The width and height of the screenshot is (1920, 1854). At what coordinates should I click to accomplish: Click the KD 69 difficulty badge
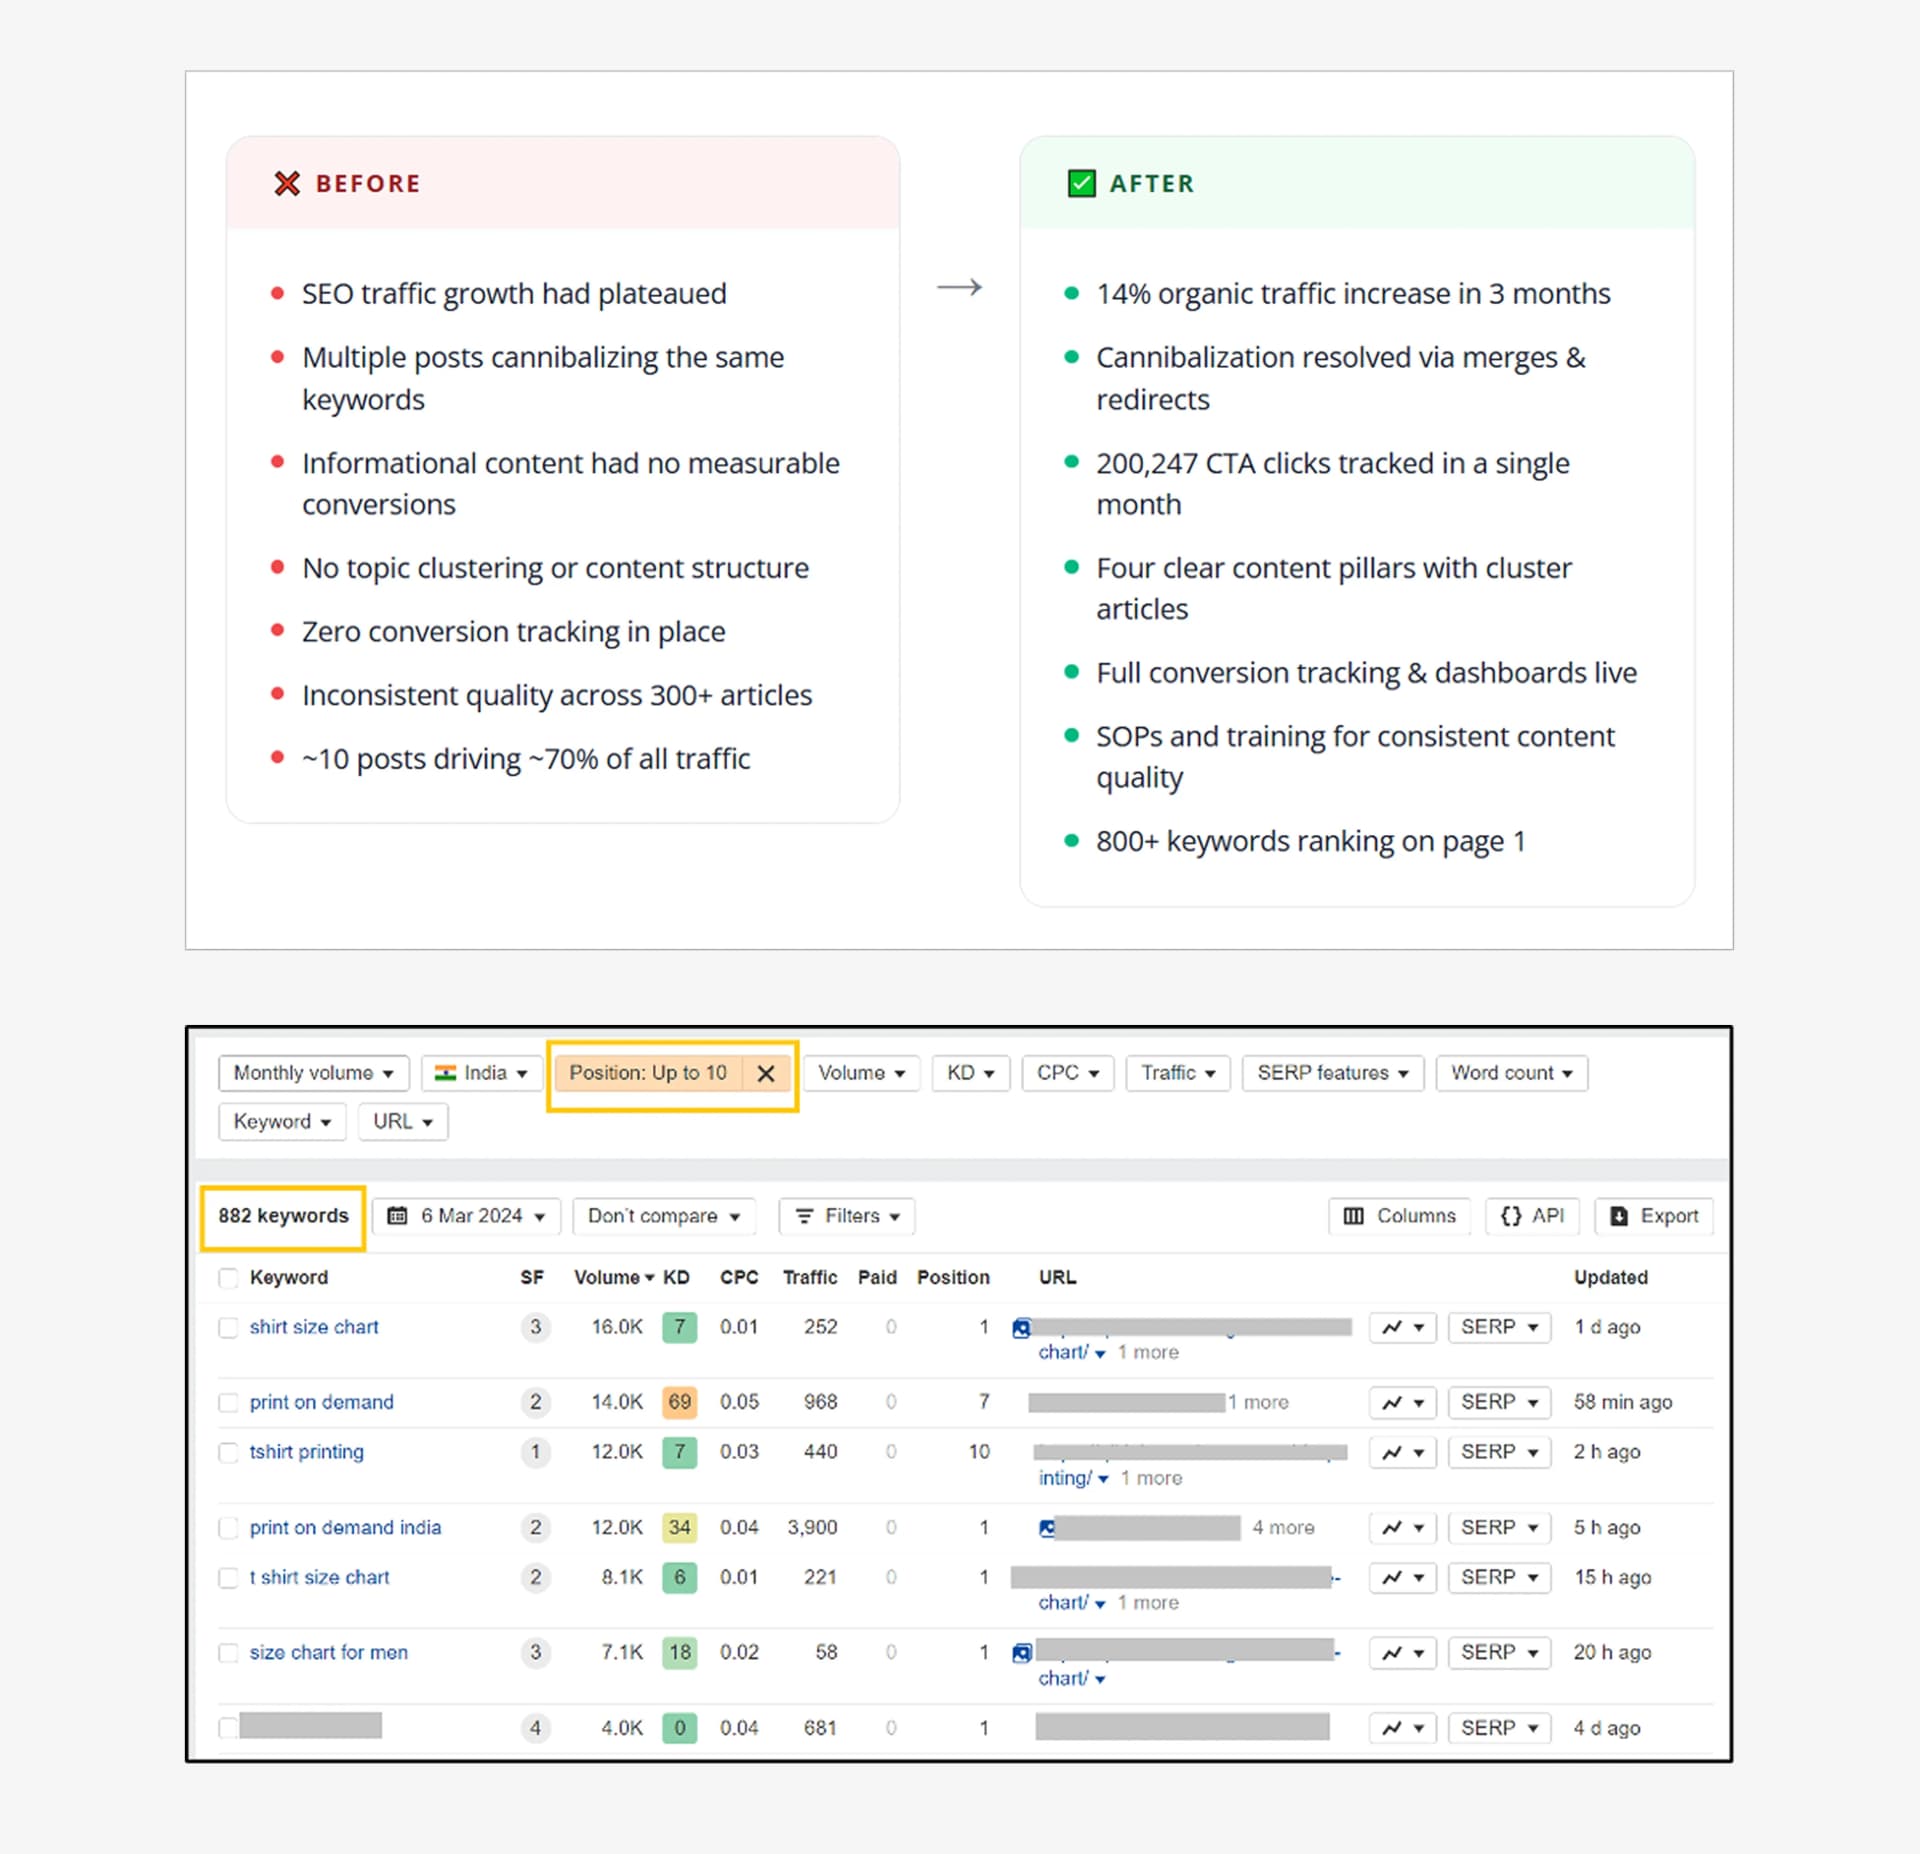(679, 1402)
